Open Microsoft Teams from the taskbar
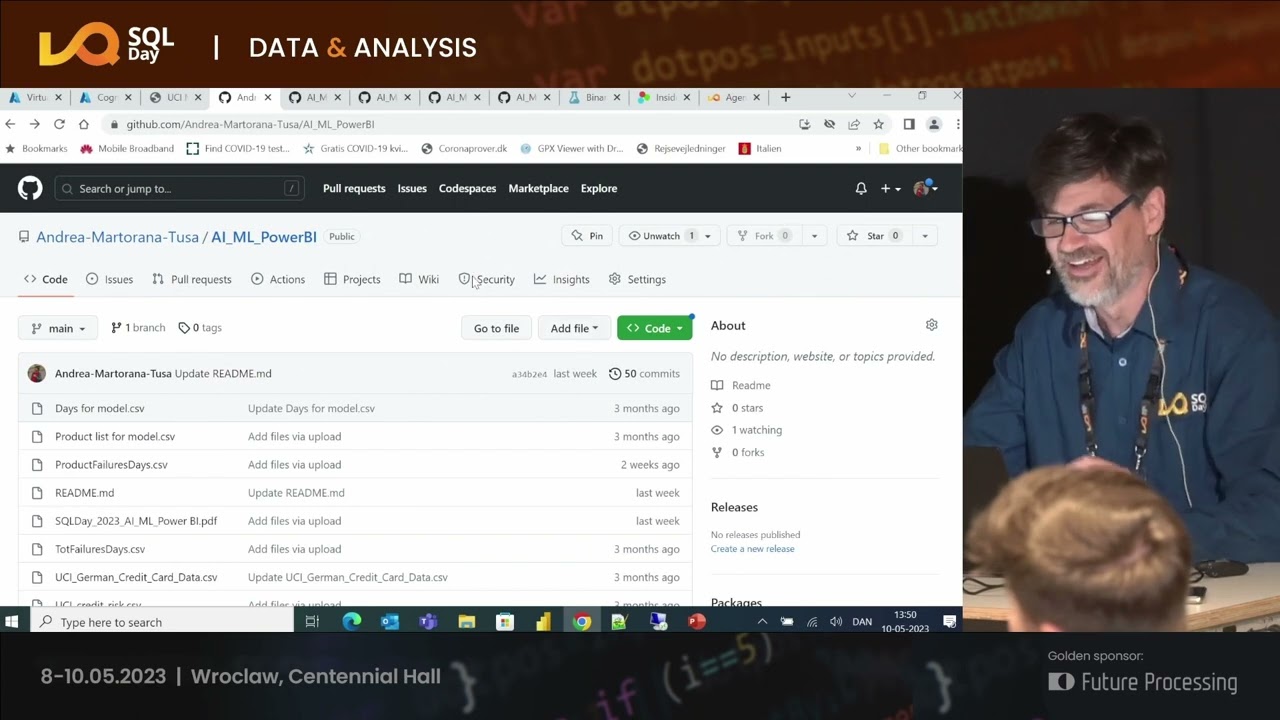1280x720 pixels. point(428,622)
